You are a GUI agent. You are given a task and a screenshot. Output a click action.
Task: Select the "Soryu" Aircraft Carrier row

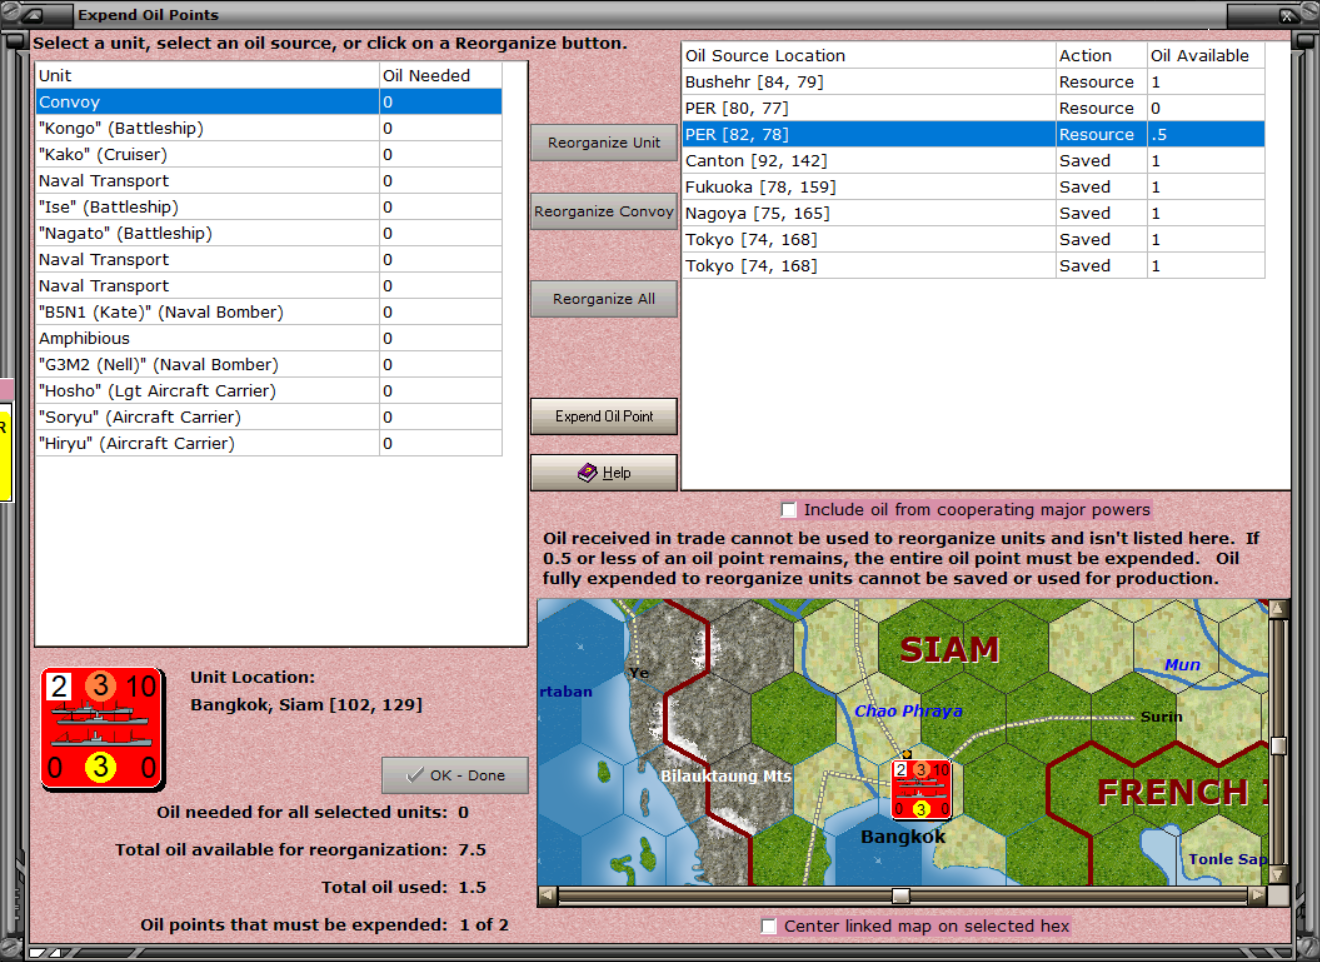(268, 417)
